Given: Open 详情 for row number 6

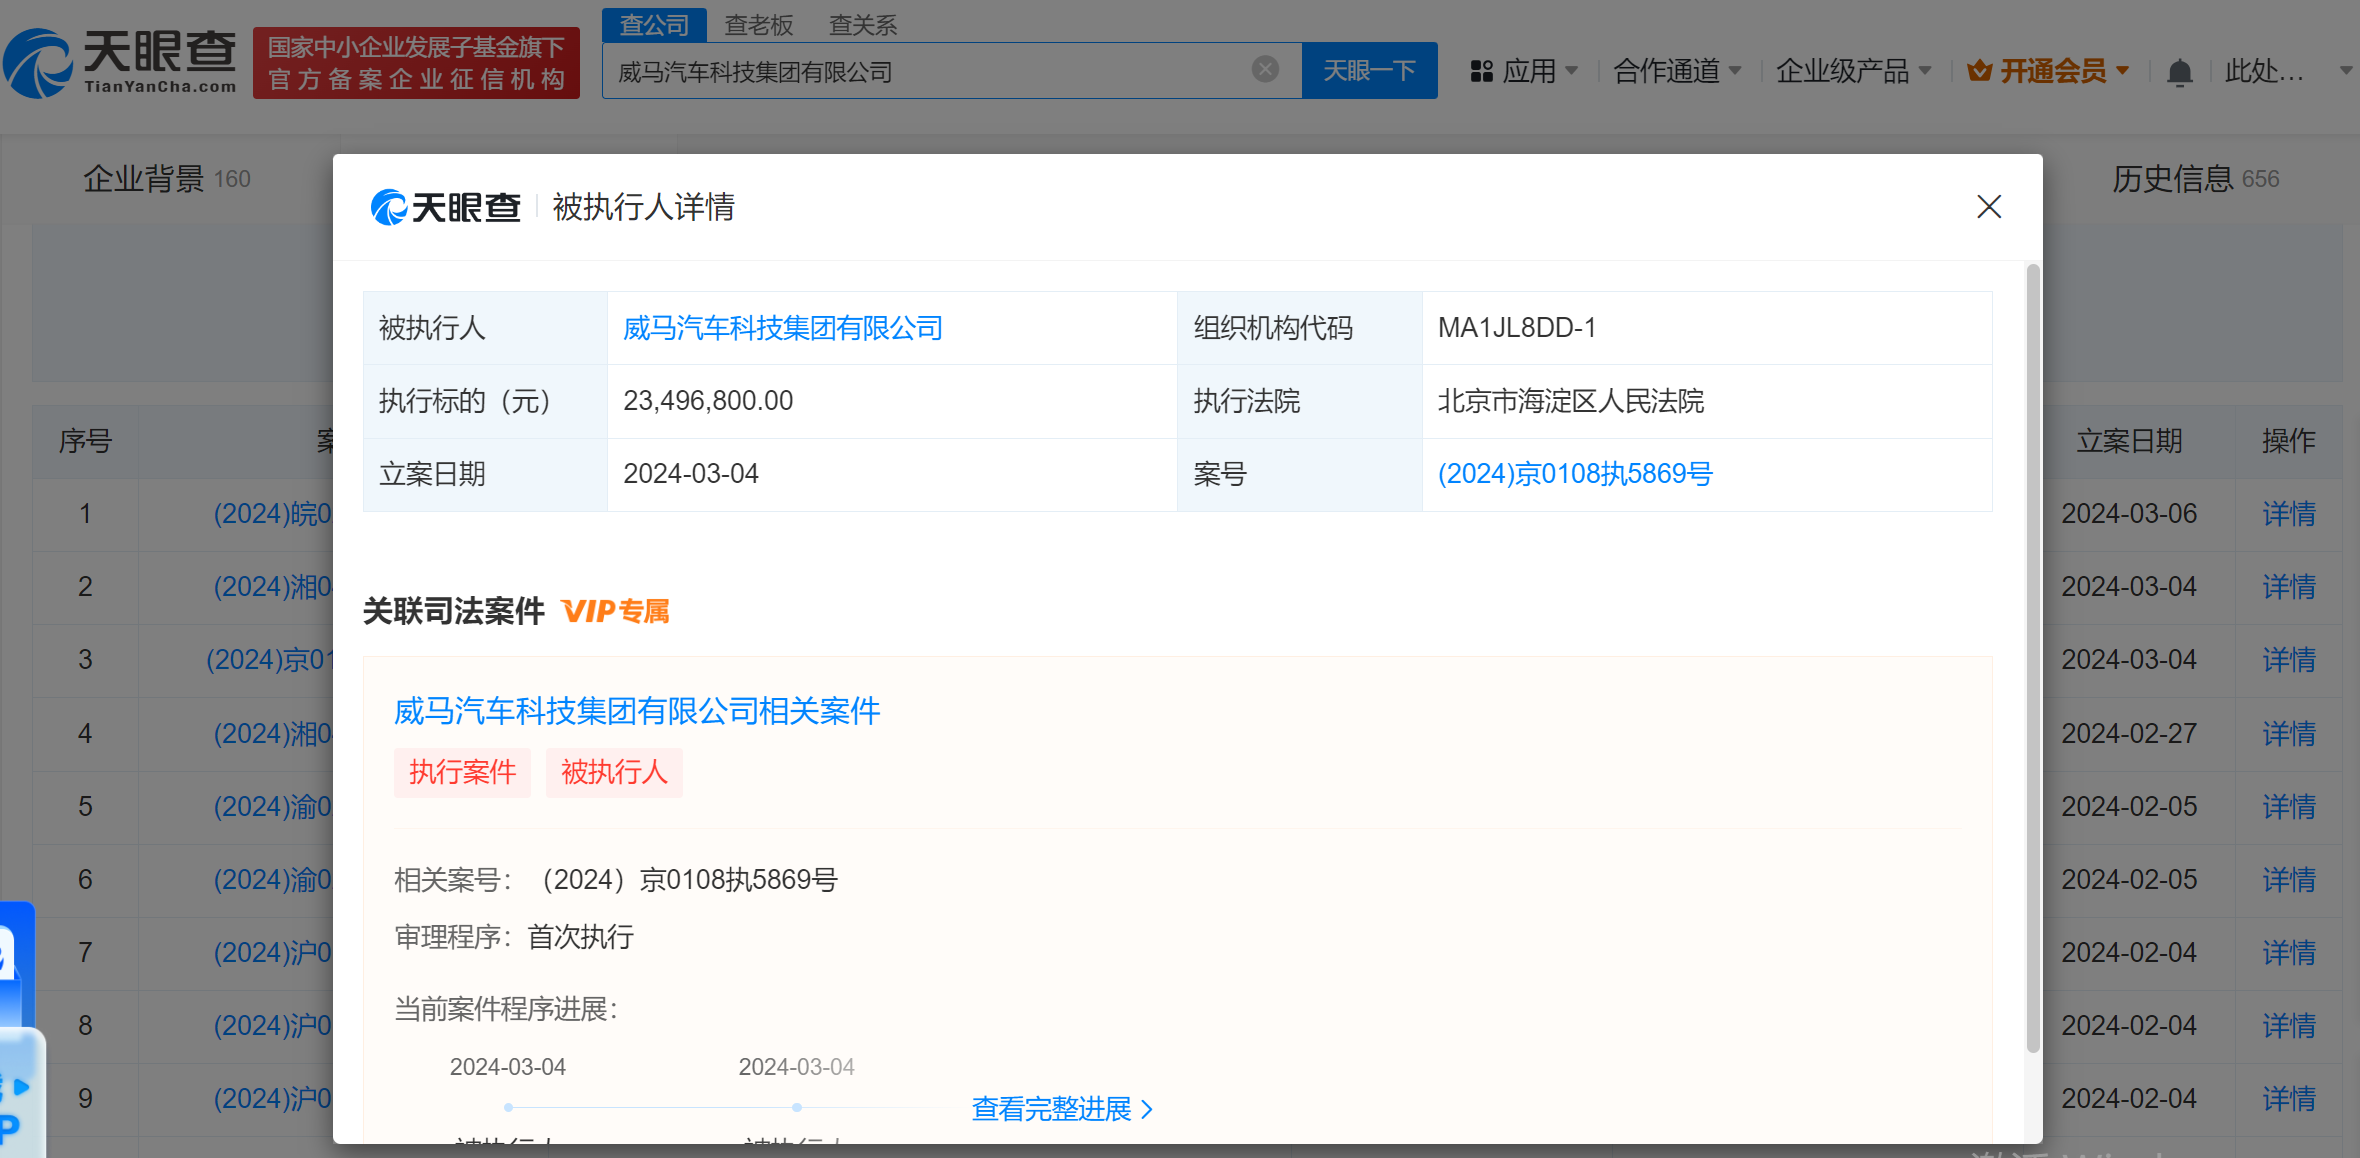Looking at the screenshot, I should [2289, 880].
